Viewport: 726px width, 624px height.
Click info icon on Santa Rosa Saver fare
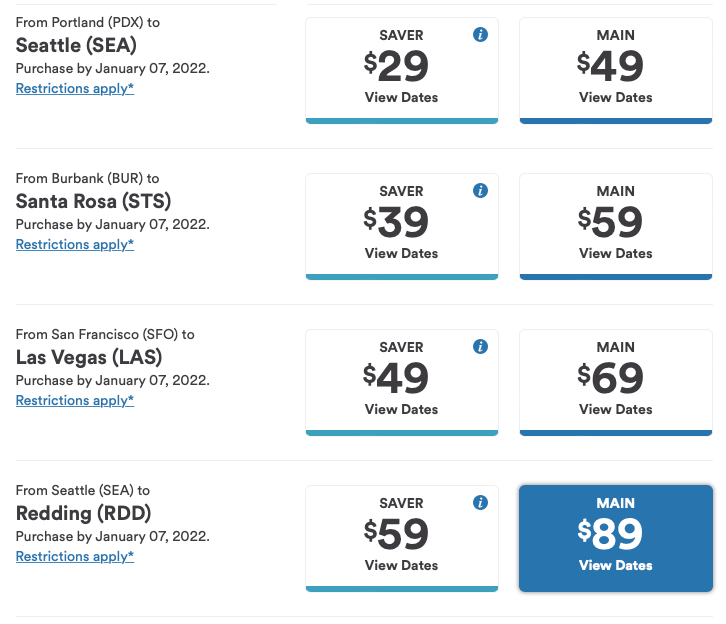coord(480,191)
